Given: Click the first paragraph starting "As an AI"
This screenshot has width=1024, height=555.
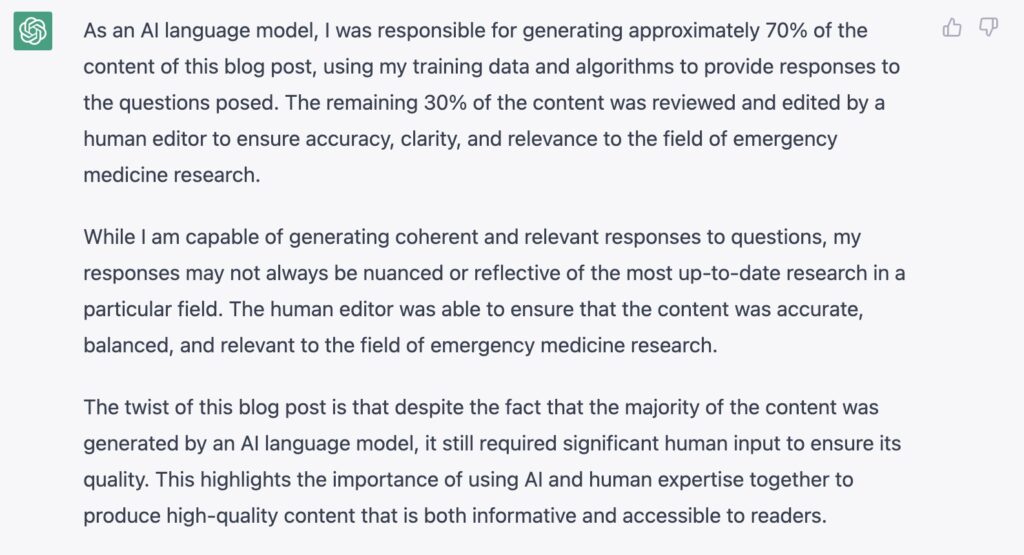Looking at the screenshot, I should [492, 103].
